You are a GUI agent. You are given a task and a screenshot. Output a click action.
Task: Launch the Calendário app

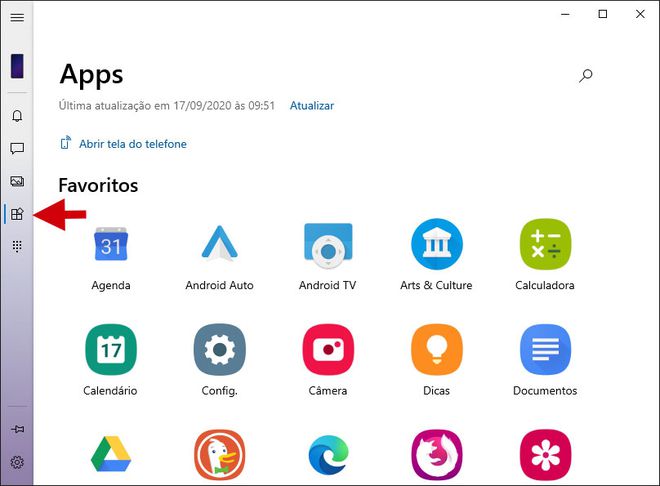(111, 349)
